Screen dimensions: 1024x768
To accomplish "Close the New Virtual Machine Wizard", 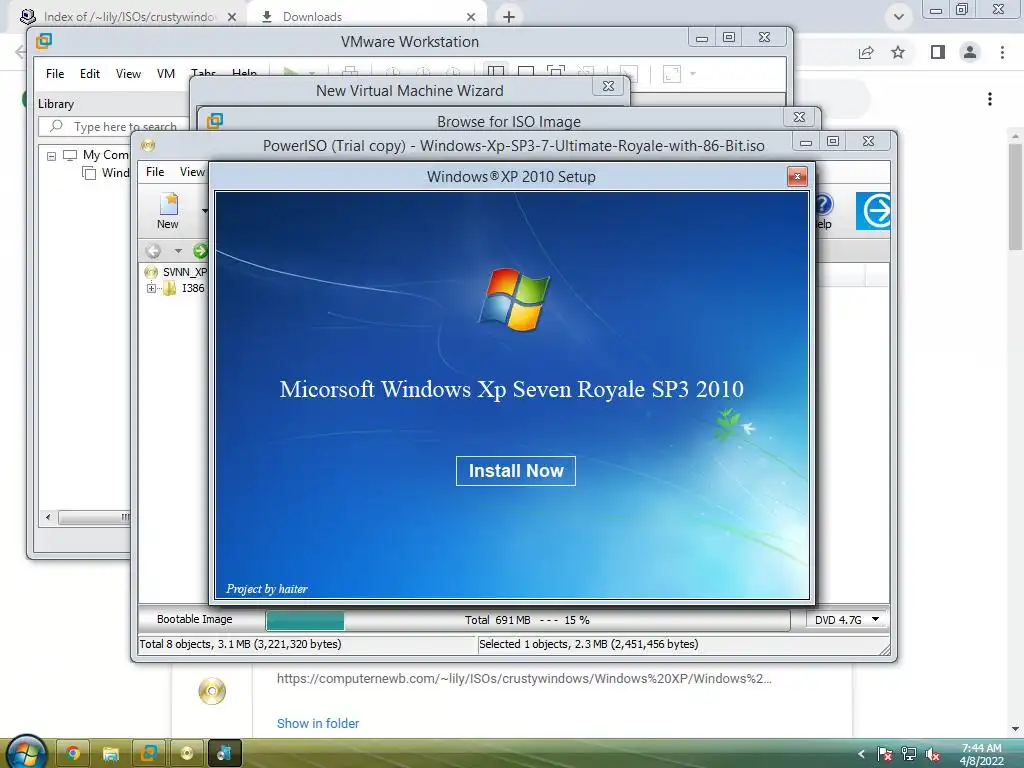I will coord(608,86).
